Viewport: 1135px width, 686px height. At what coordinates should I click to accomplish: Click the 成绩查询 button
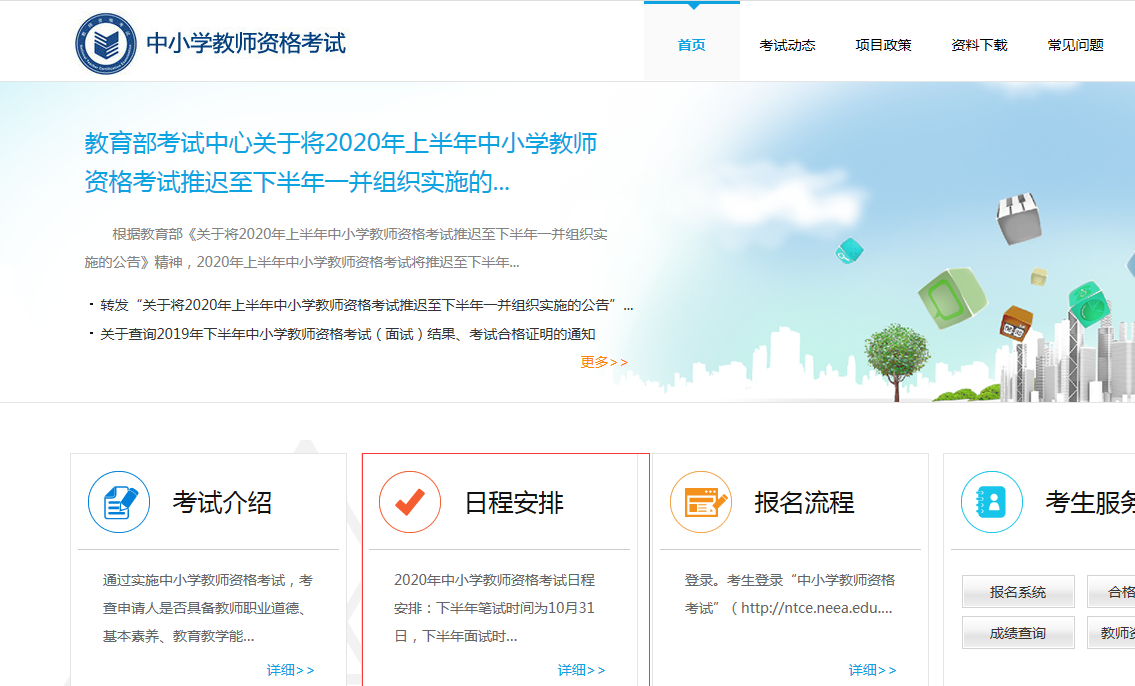click(1018, 633)
